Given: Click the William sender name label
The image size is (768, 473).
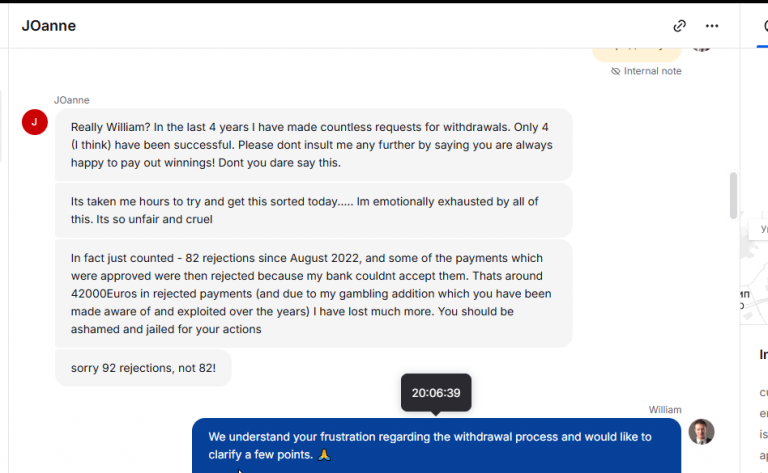Looking at the screenshot, I should (665, 410).
